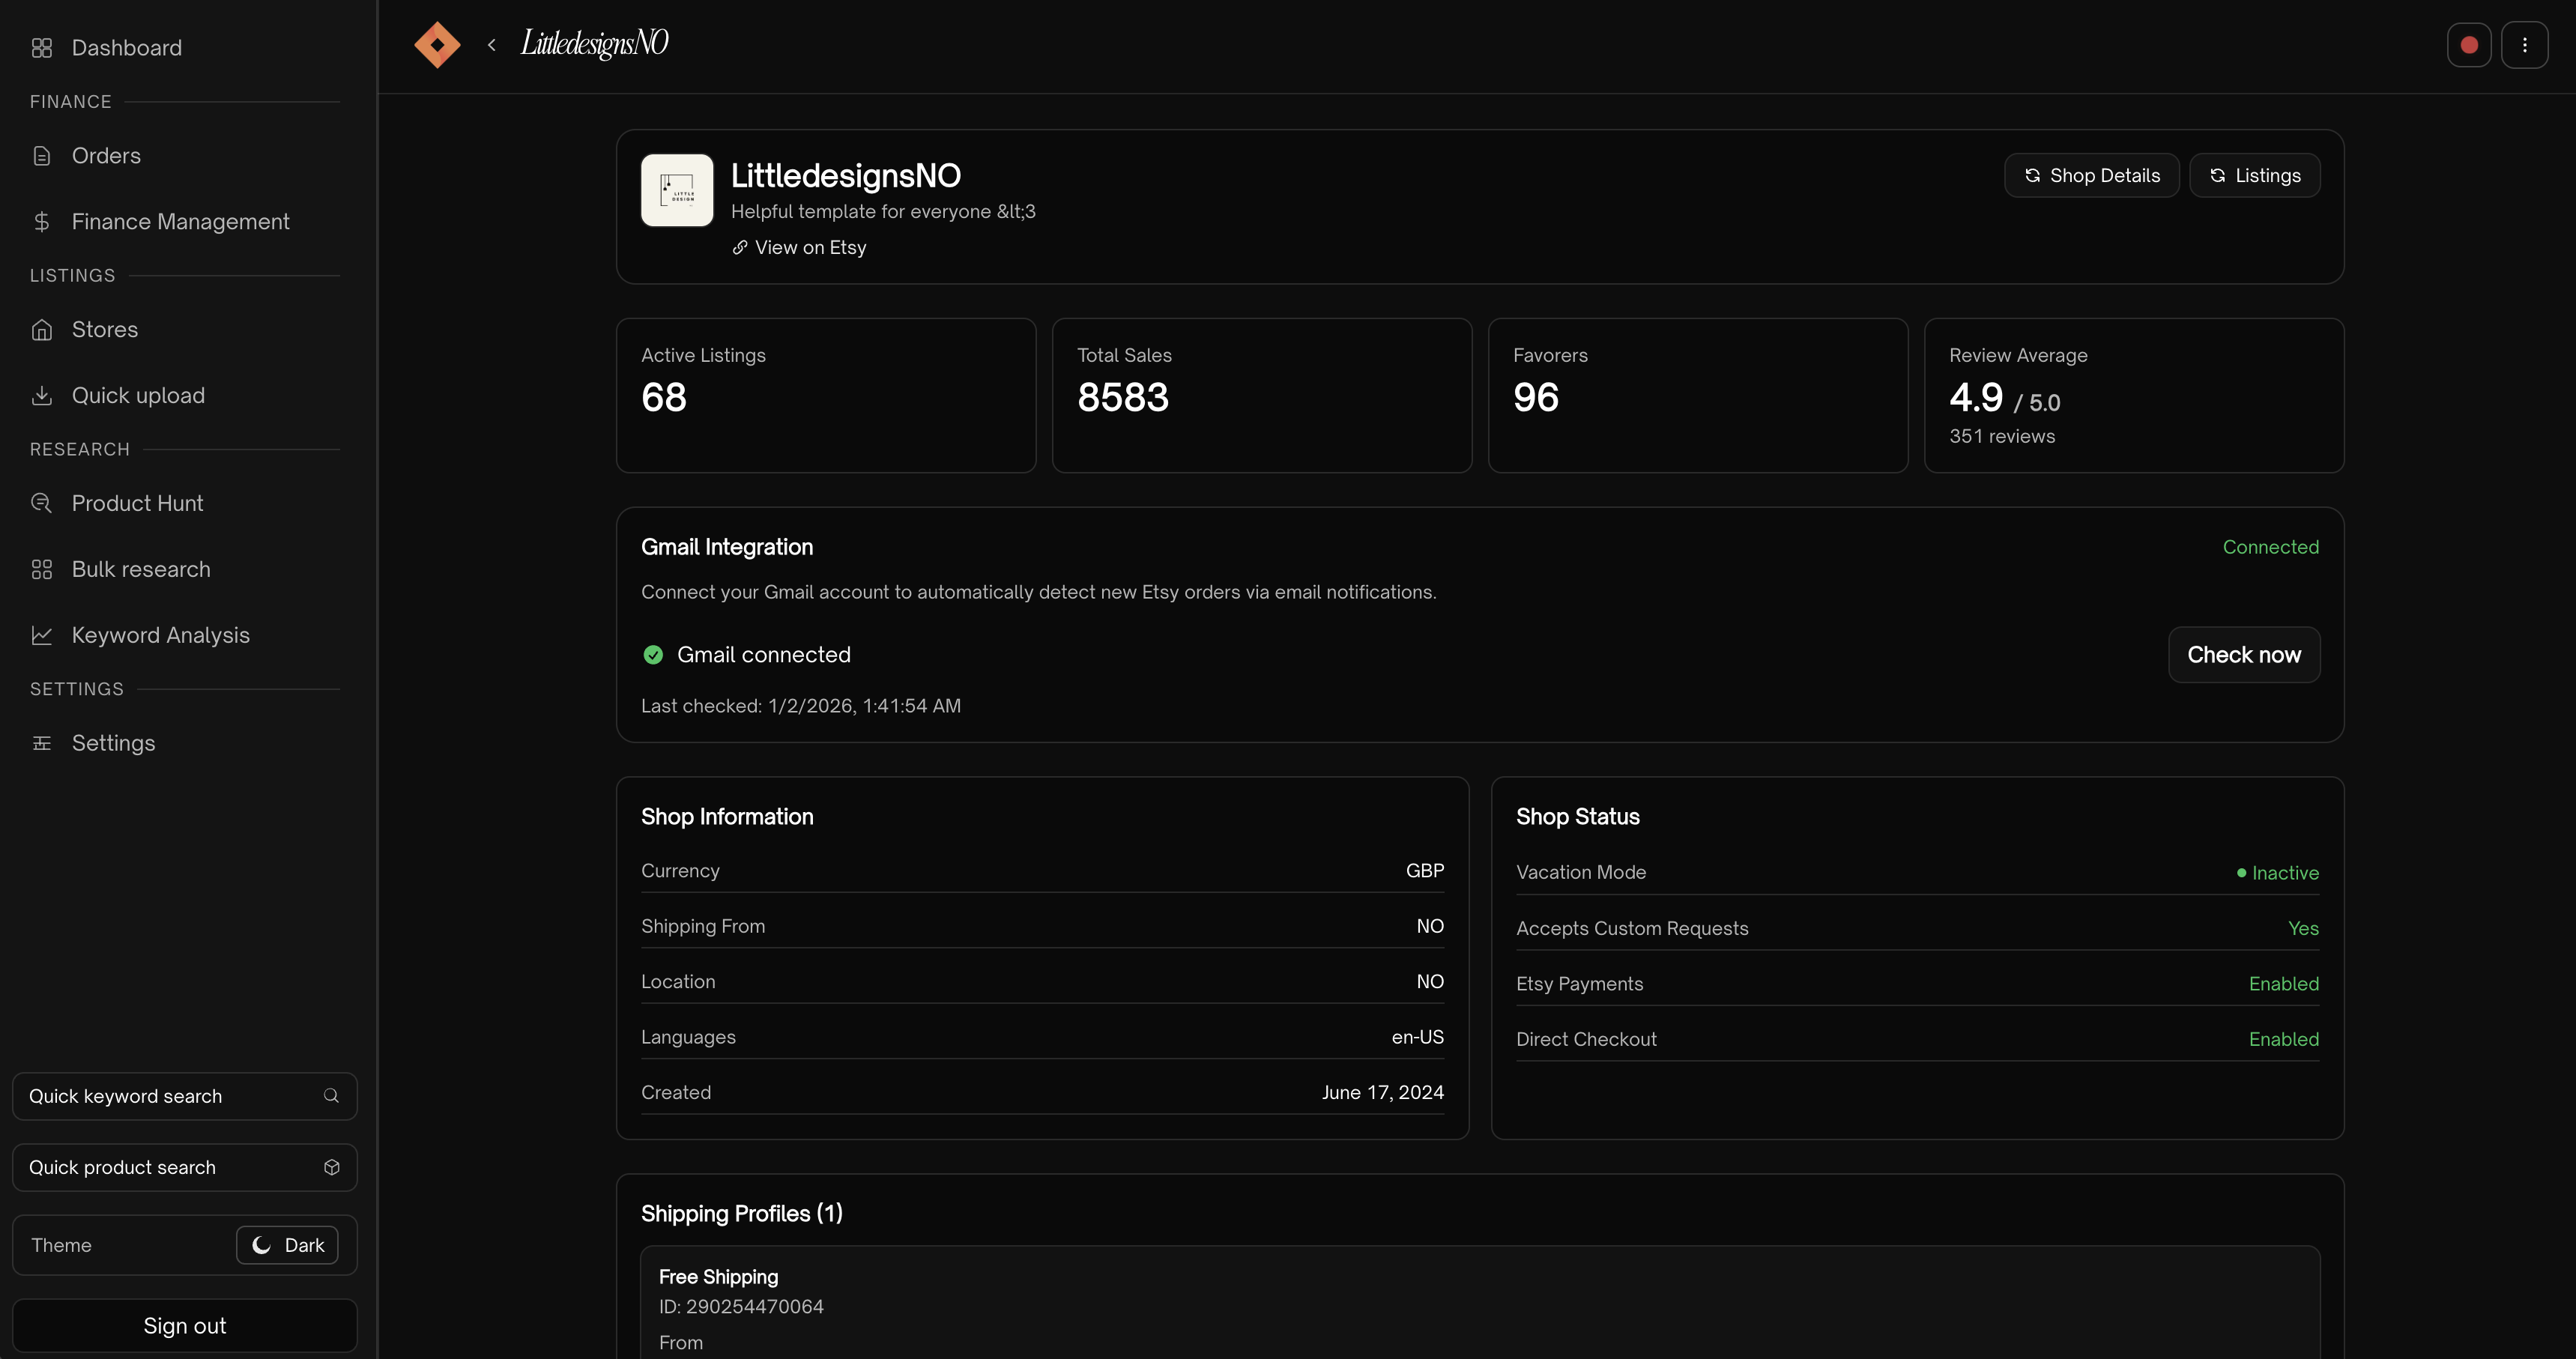The width and height of the screenshot is (2576, 1359).
Task: Refresh Shop Details
Action: 2091,176
